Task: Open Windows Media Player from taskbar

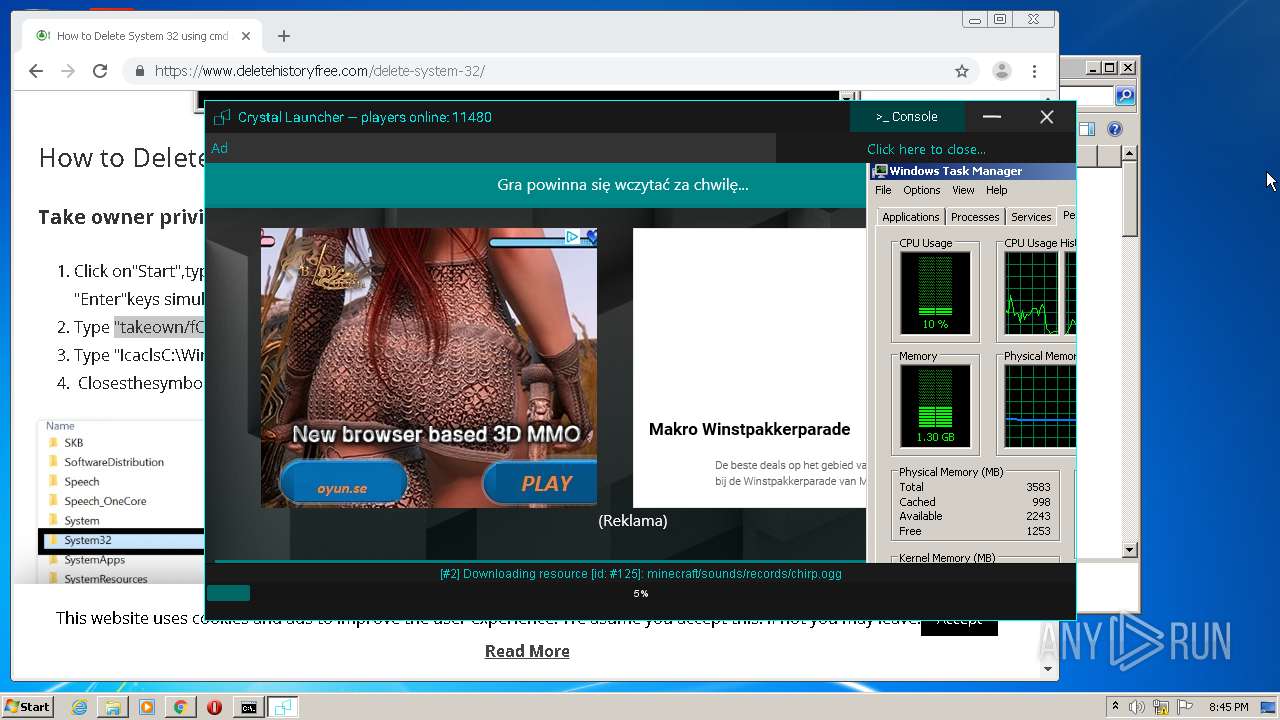Action: [x=147, y=707]
